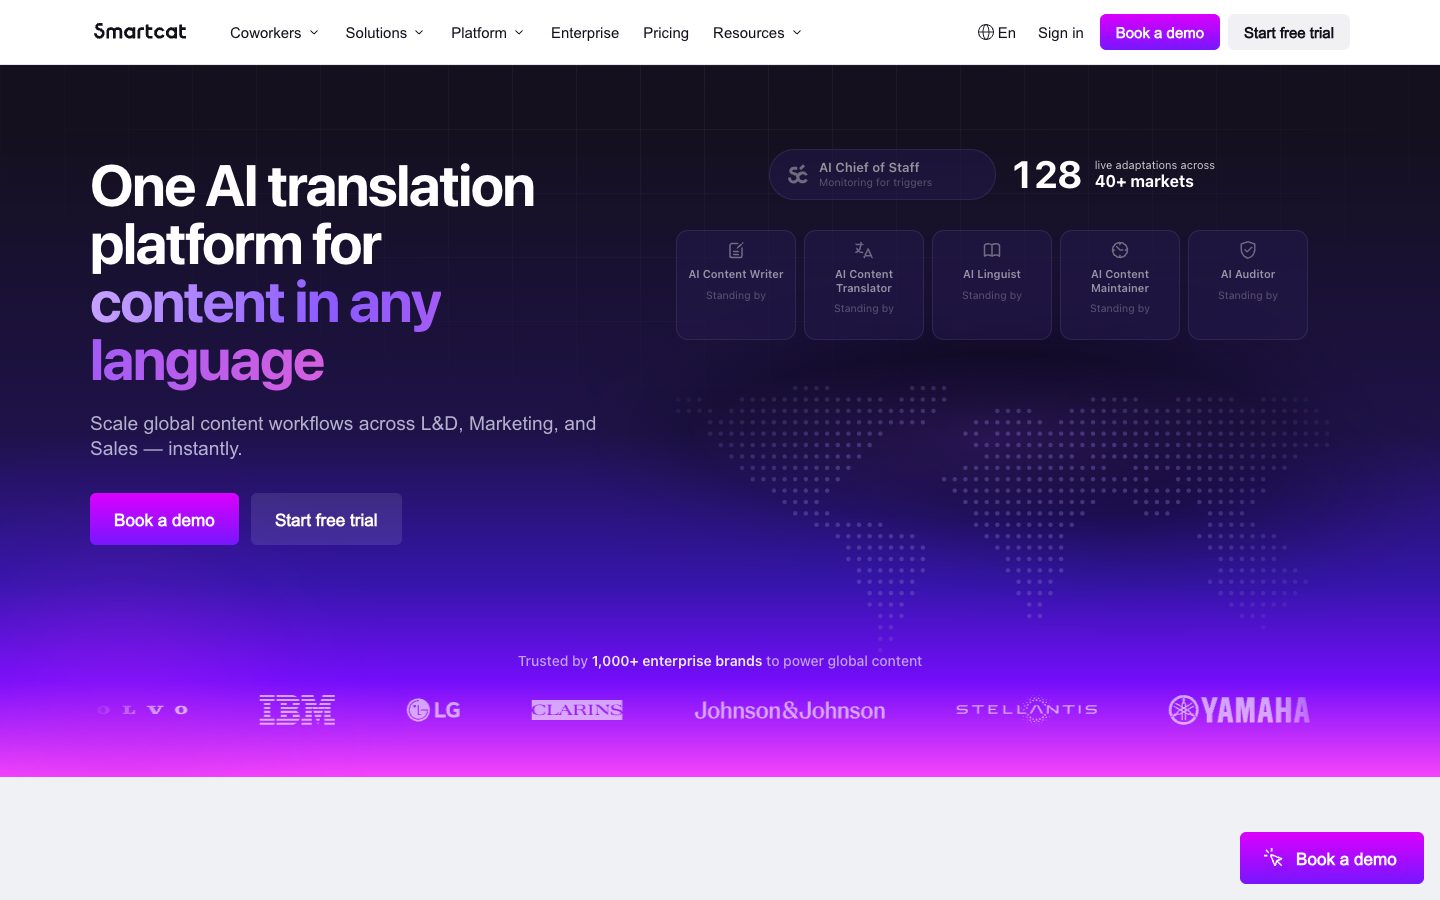1440x900 pixels.
Task: Click the Volvo logo
Action: (x=143, y=710)
